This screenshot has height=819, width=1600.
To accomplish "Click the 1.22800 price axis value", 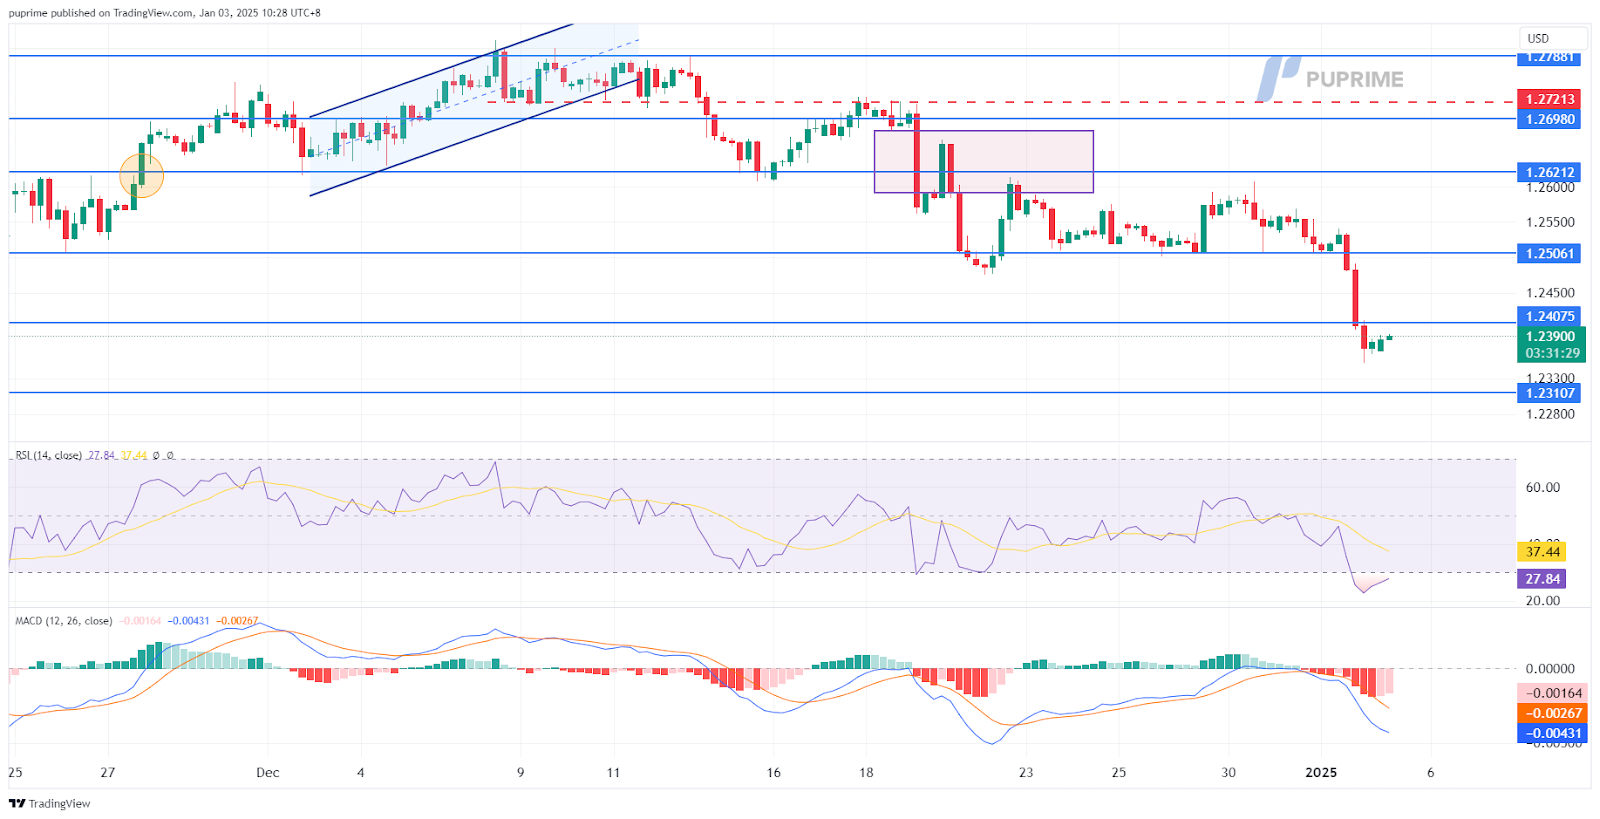I will click(1550, 414).
